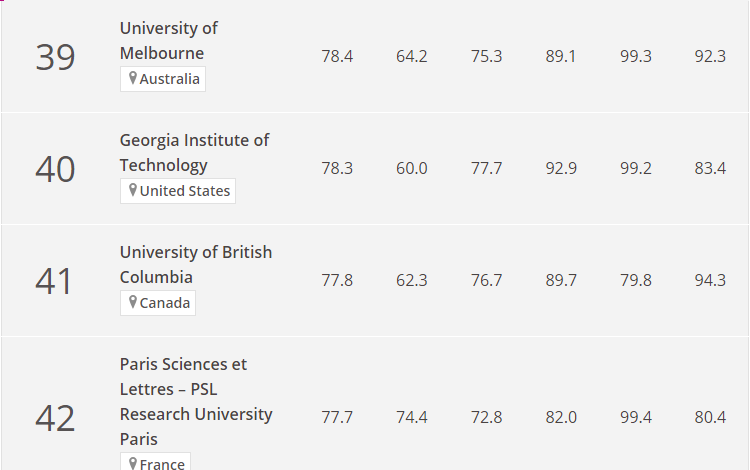This screenshot has height=470, width=750.
Task: Click rank number 42
Action: click(x=55, y=418)
